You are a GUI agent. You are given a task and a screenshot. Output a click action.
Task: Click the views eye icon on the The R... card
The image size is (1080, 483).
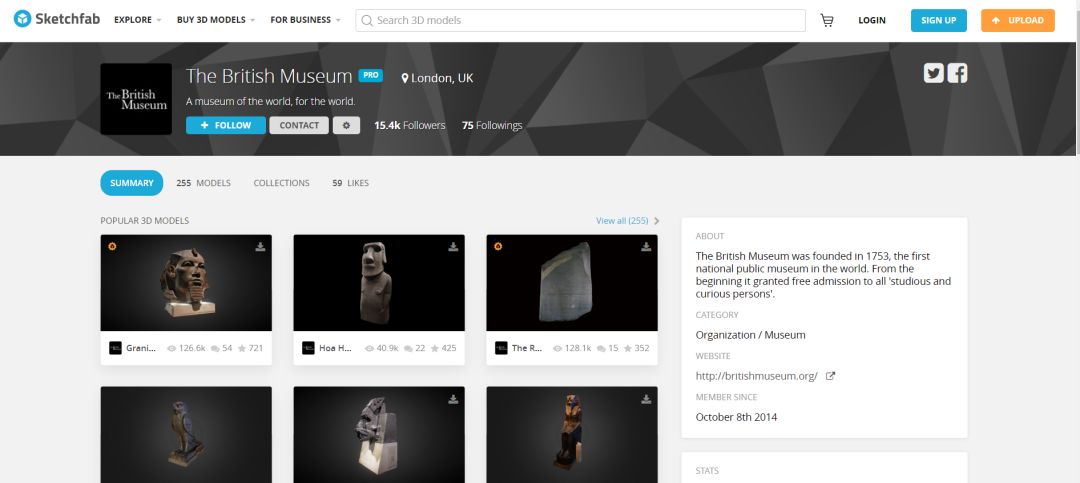pyautogui.click(x=557, y=349)
